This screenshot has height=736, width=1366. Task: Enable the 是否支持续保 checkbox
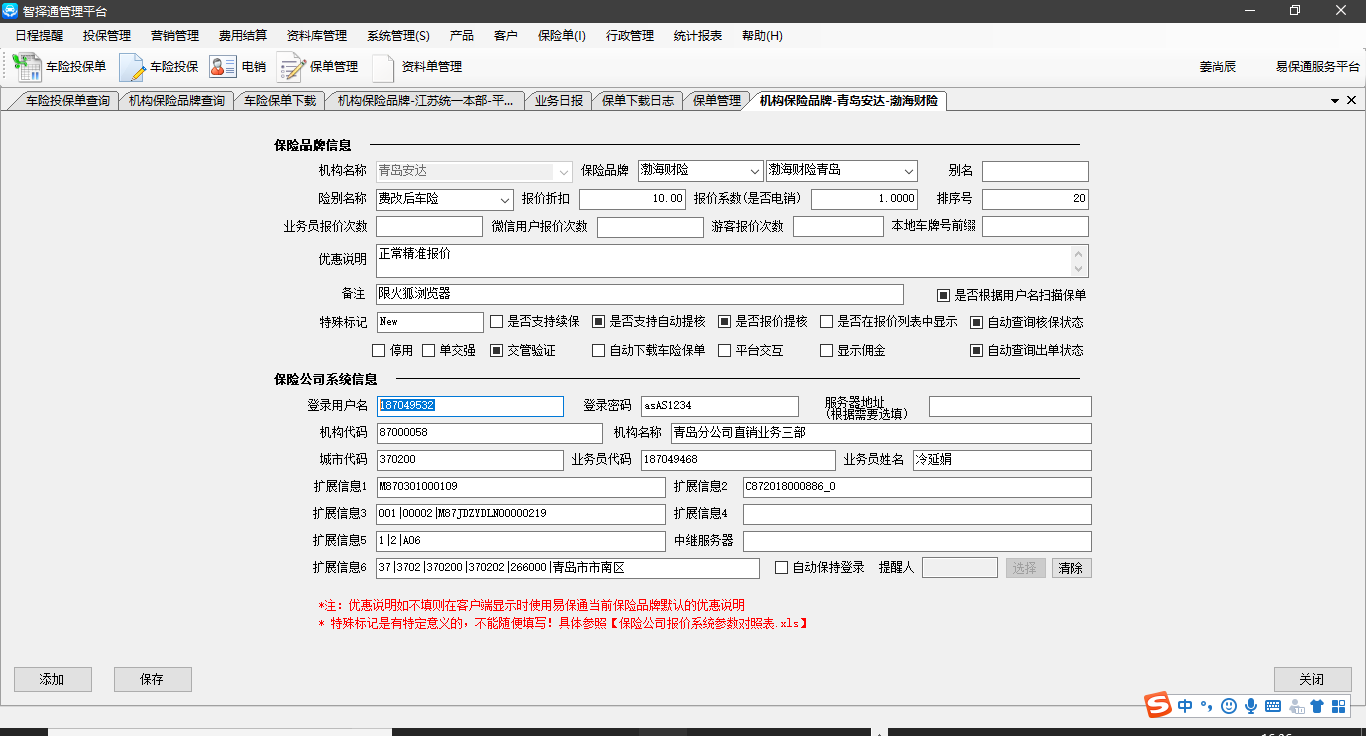[497, 322]
